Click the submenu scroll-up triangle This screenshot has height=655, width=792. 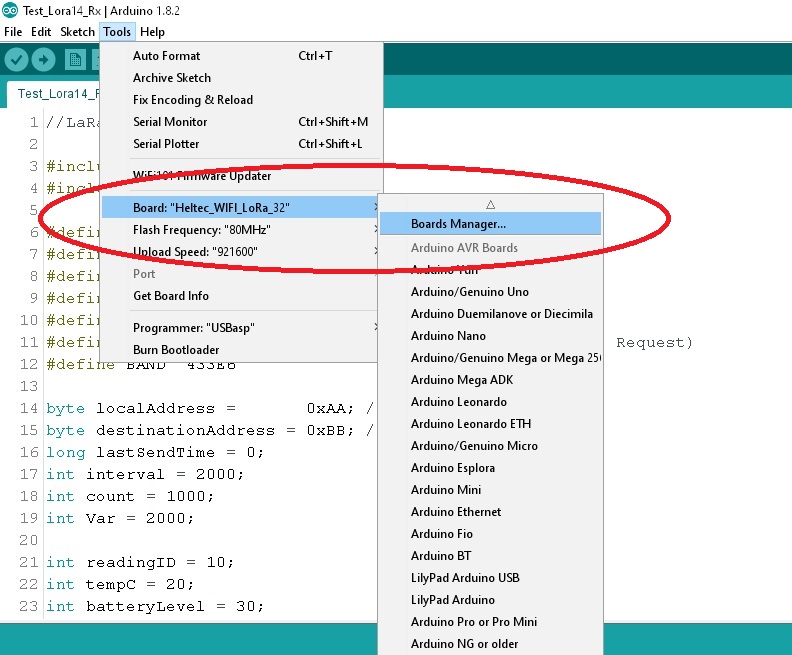point(490,205)
